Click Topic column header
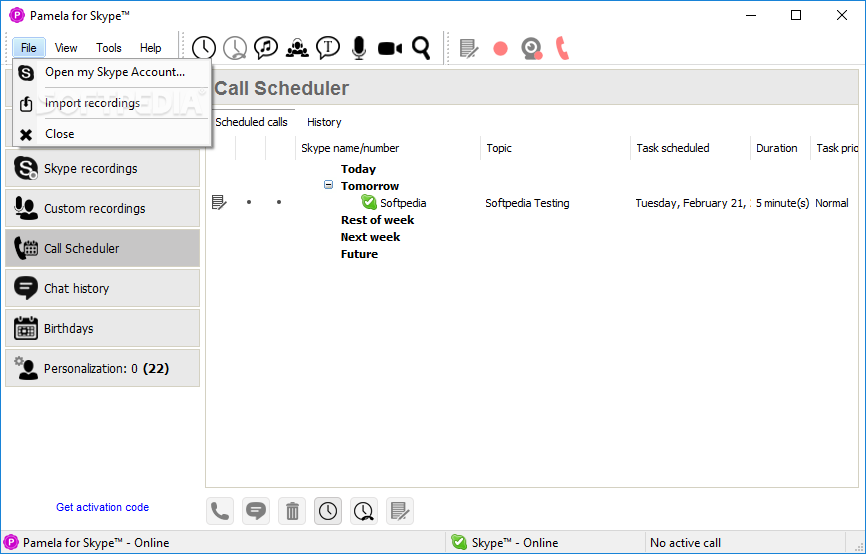The height and width of the screenshot is (554, 866). point(556,148)
